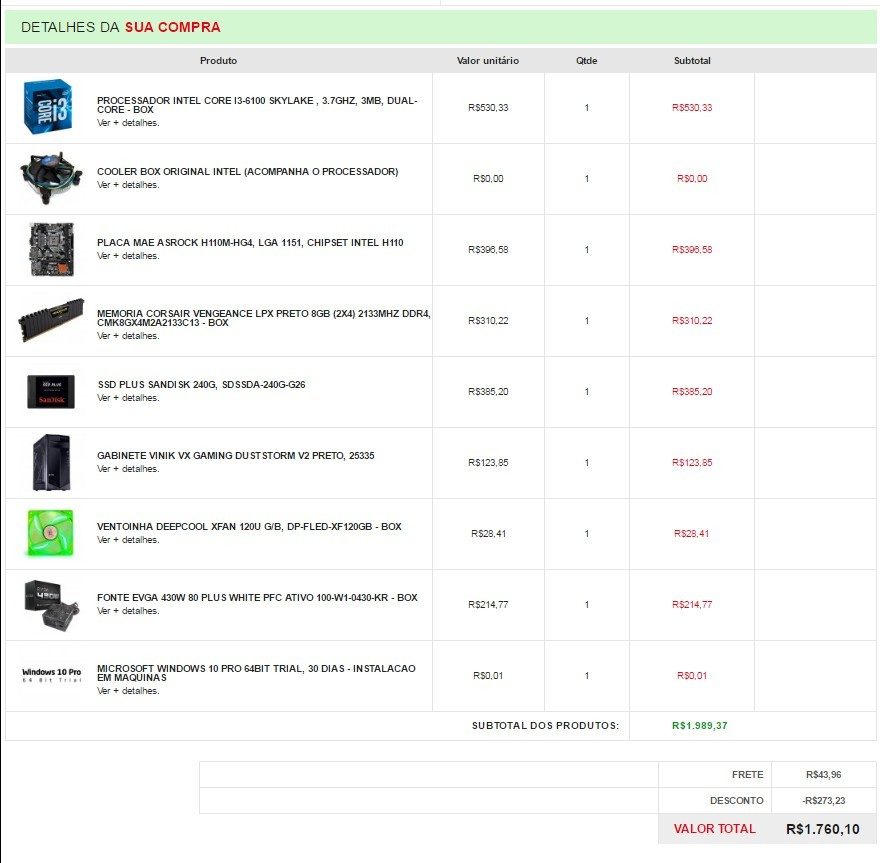Click unit price R$385,20 for SSD
This screenshot has height=863, width=880.
[488, 392]
